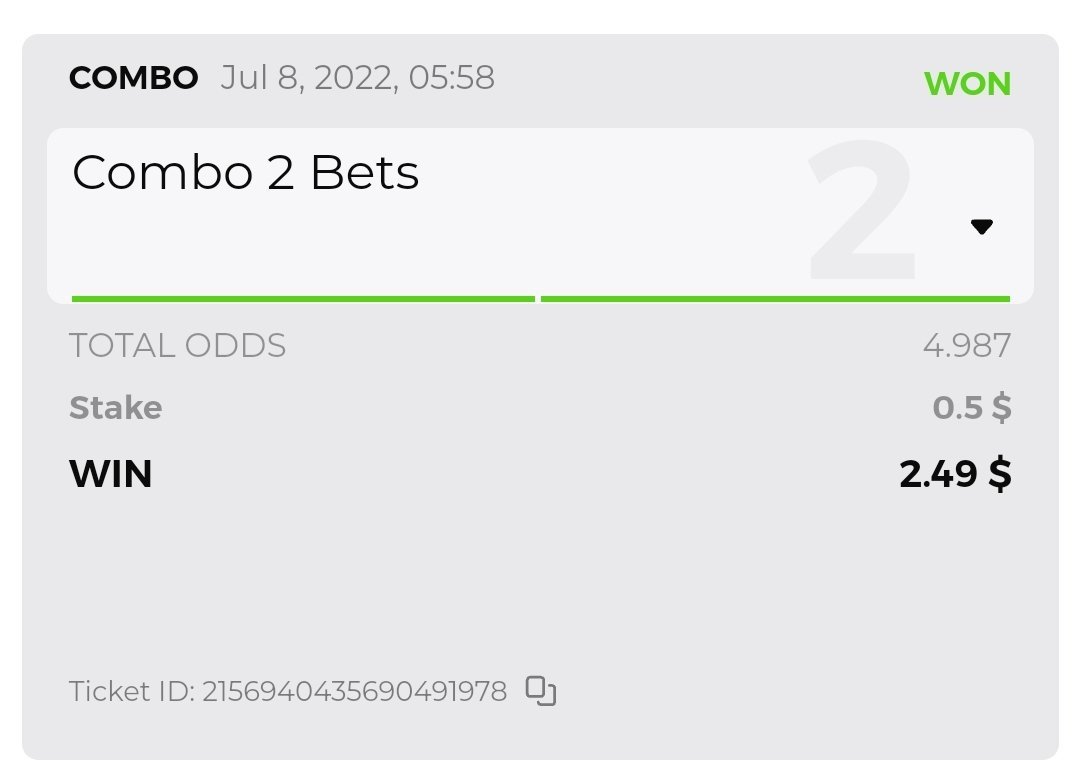Select ticket number 215694043569049​1978
1080x771 pixels.
[354, 691]
